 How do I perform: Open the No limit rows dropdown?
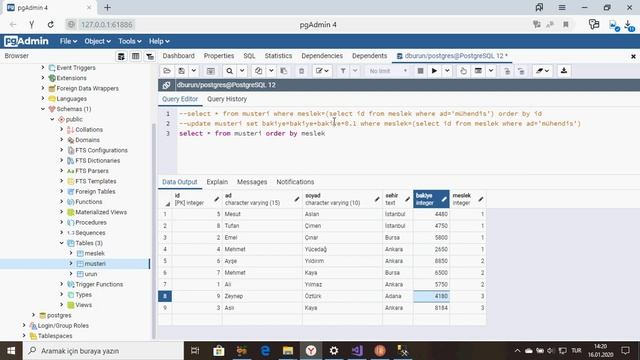tap(388, 71)
